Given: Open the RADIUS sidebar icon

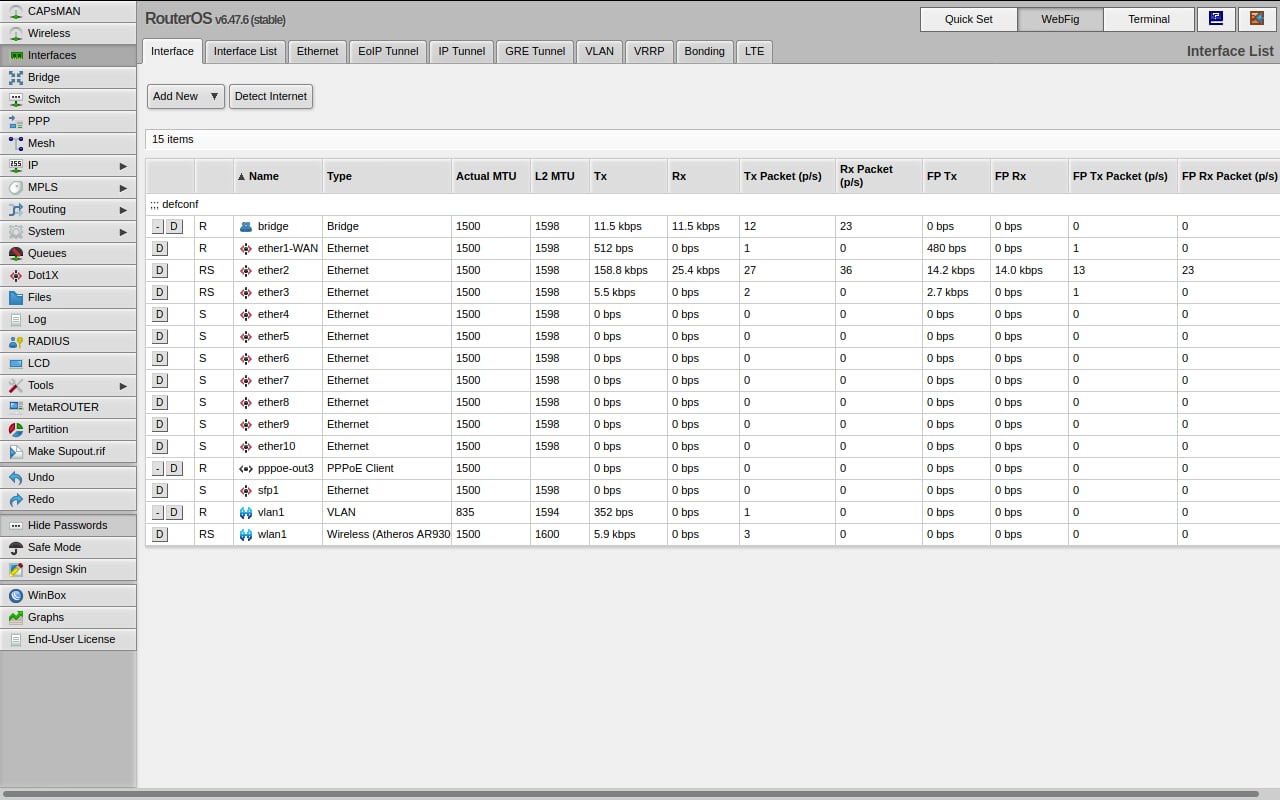Looking at the screenshot, I should 16,341.
